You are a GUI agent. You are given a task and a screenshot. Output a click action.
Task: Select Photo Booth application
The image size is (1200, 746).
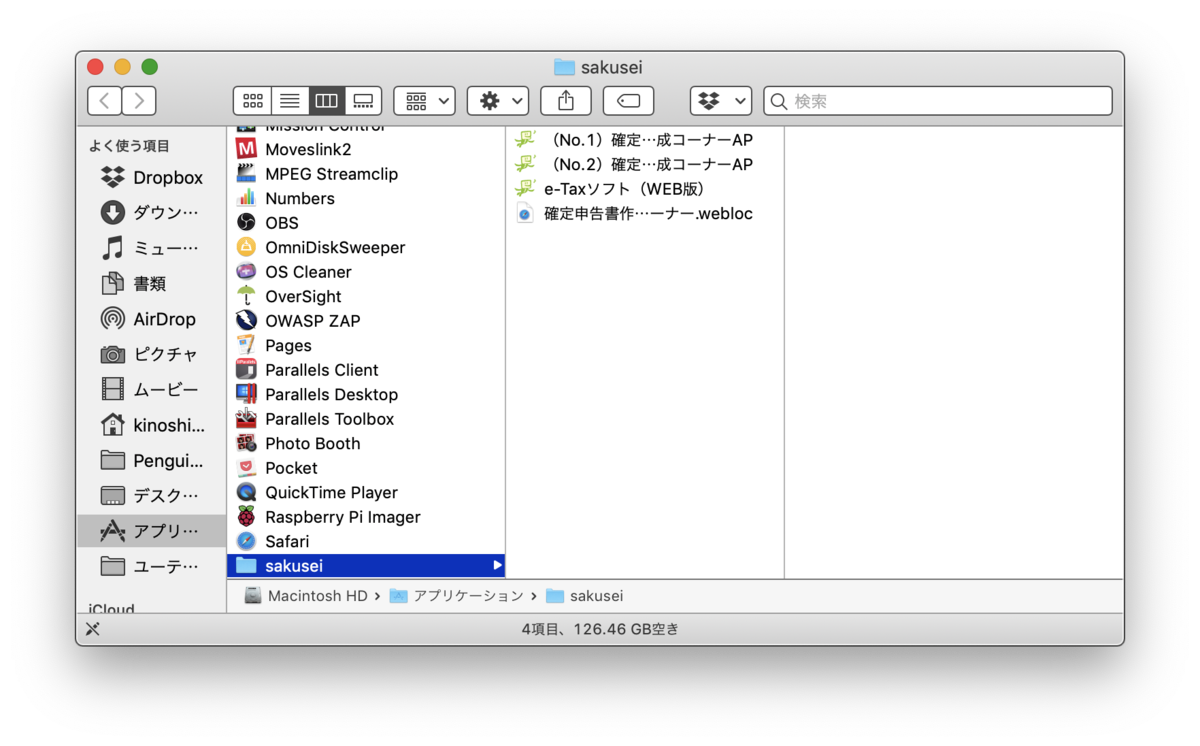pos(366,444)
